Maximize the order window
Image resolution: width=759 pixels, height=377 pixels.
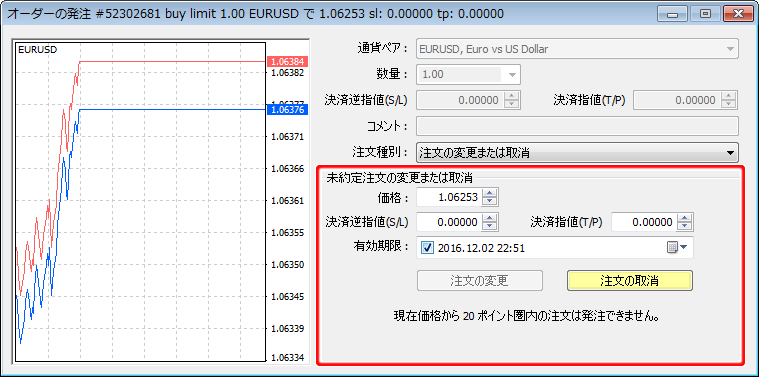(x=705, y=14)
